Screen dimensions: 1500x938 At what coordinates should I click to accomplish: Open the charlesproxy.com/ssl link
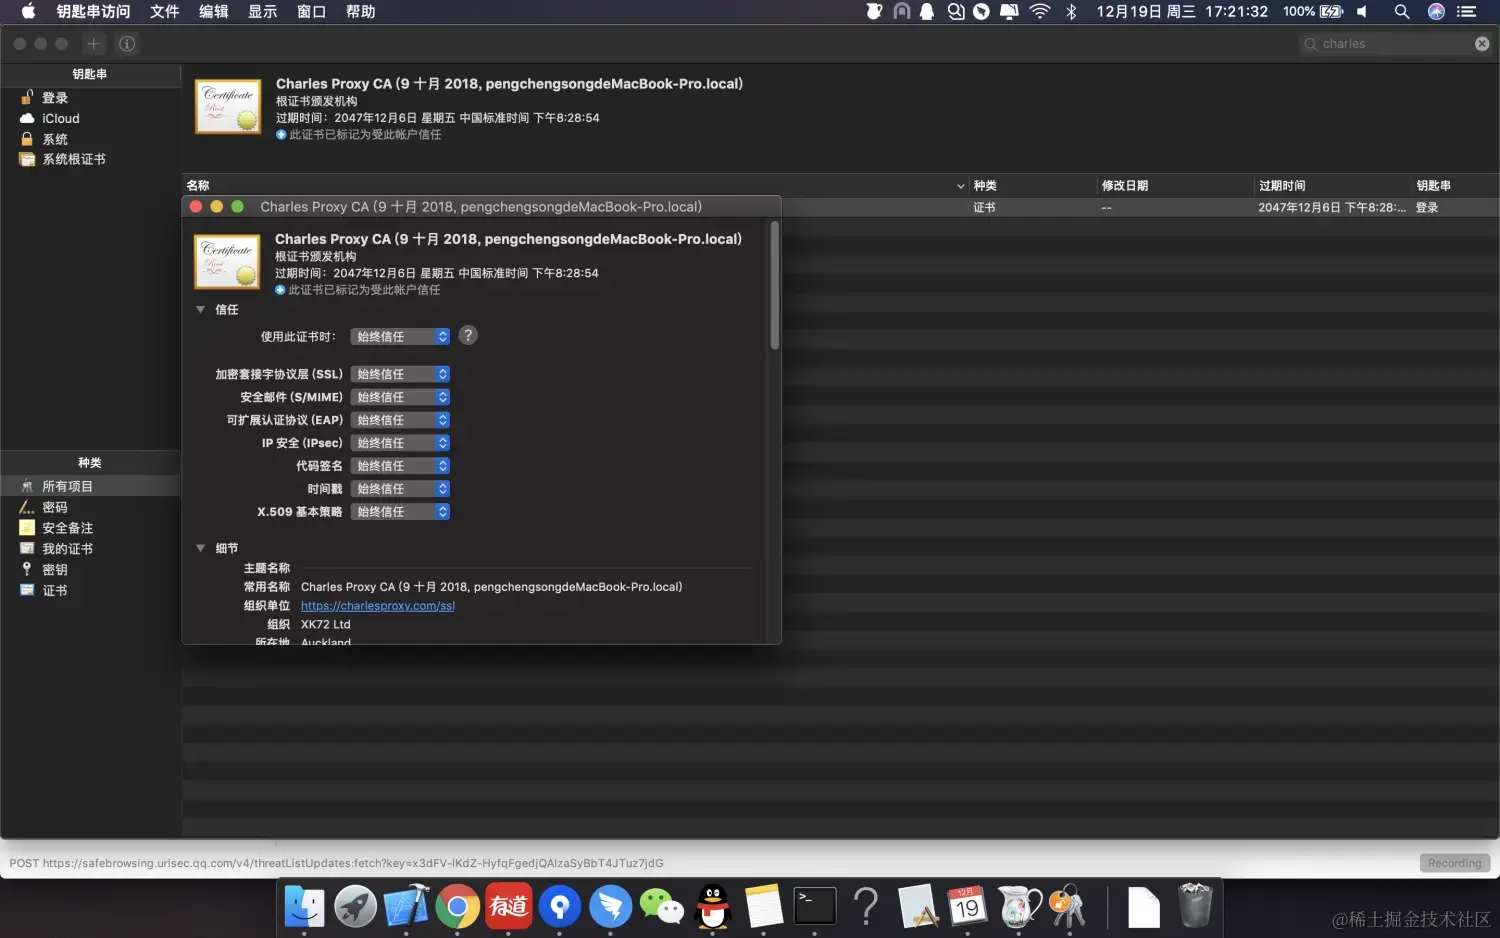tap(378, 606)
